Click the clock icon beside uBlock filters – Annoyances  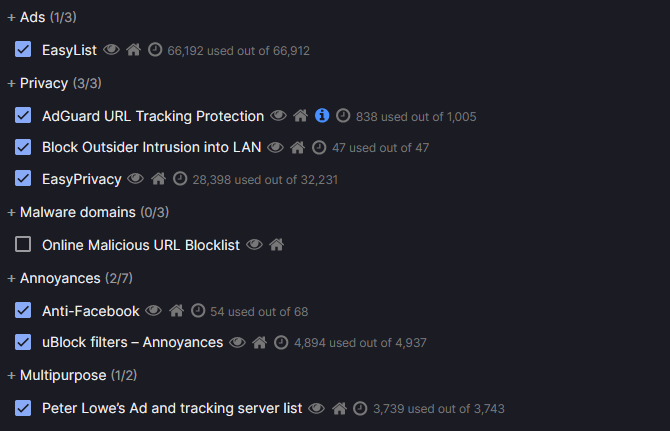281,342
